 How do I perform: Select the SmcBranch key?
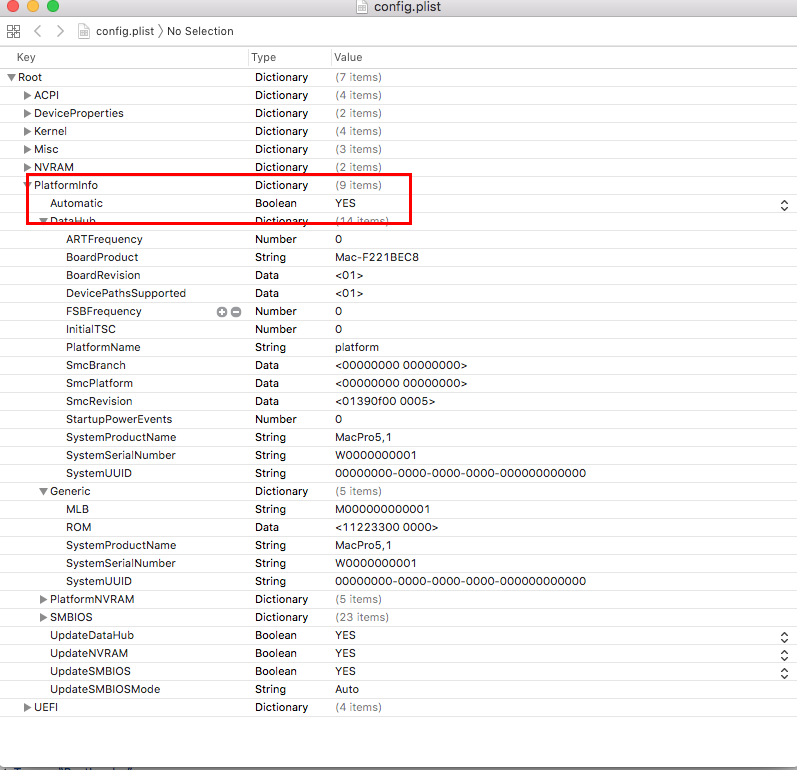click(96, 365)
